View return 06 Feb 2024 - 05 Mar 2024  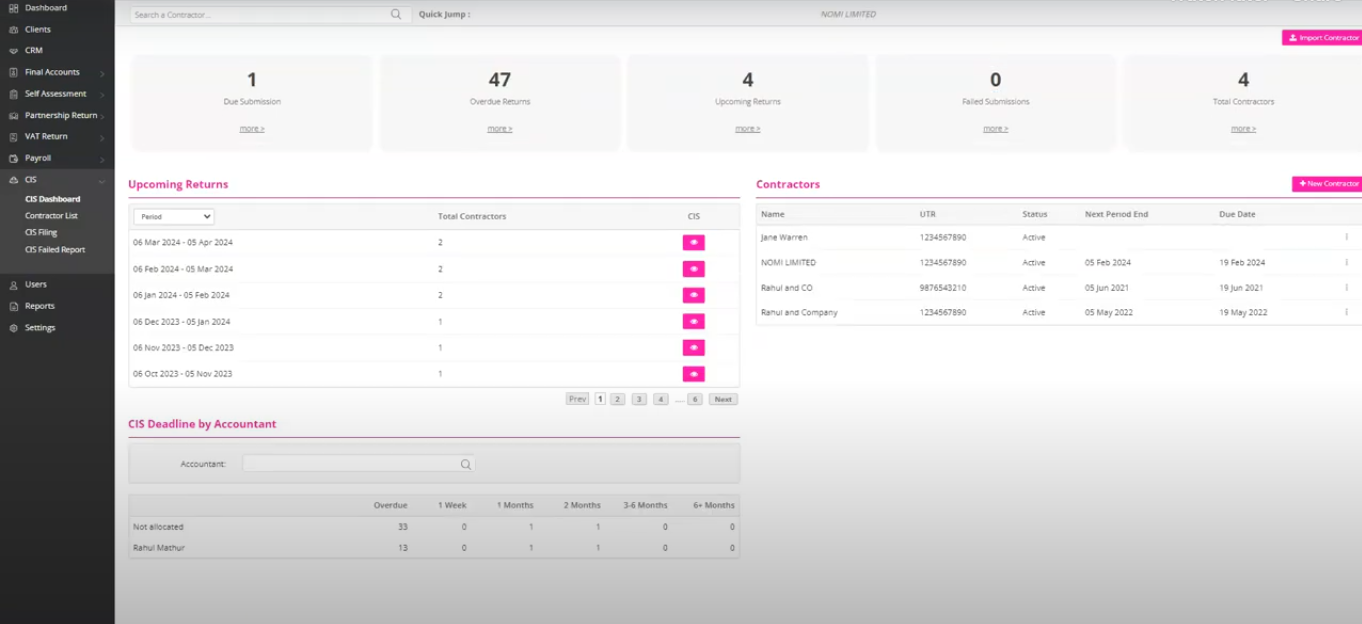[694, 269]
